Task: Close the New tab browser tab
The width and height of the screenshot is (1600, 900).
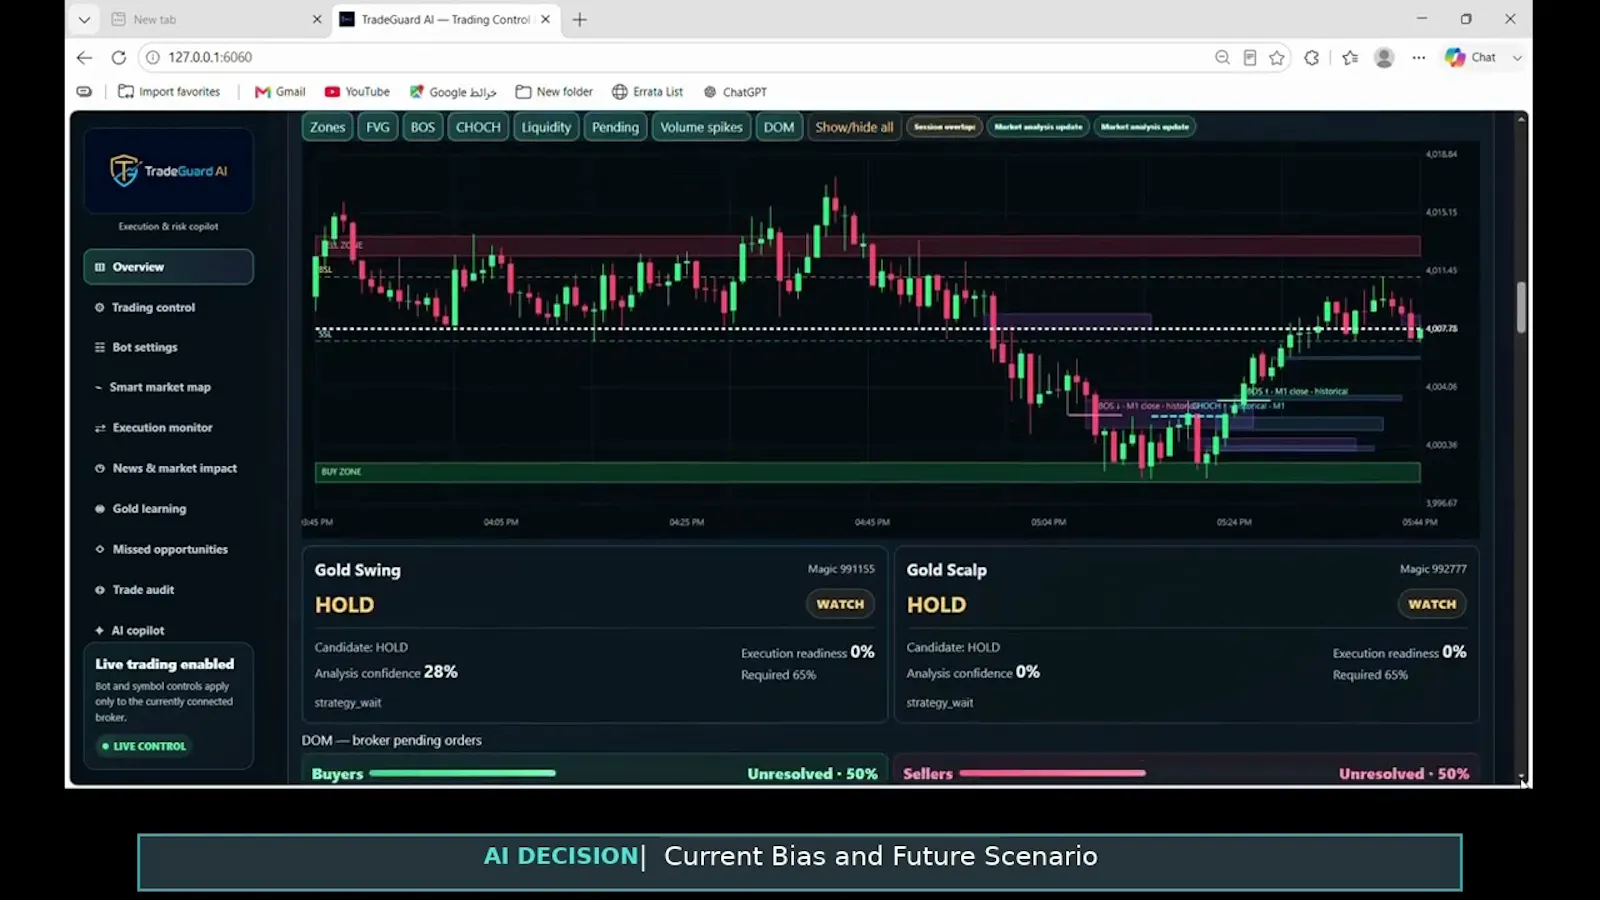Action: point(317,19)
